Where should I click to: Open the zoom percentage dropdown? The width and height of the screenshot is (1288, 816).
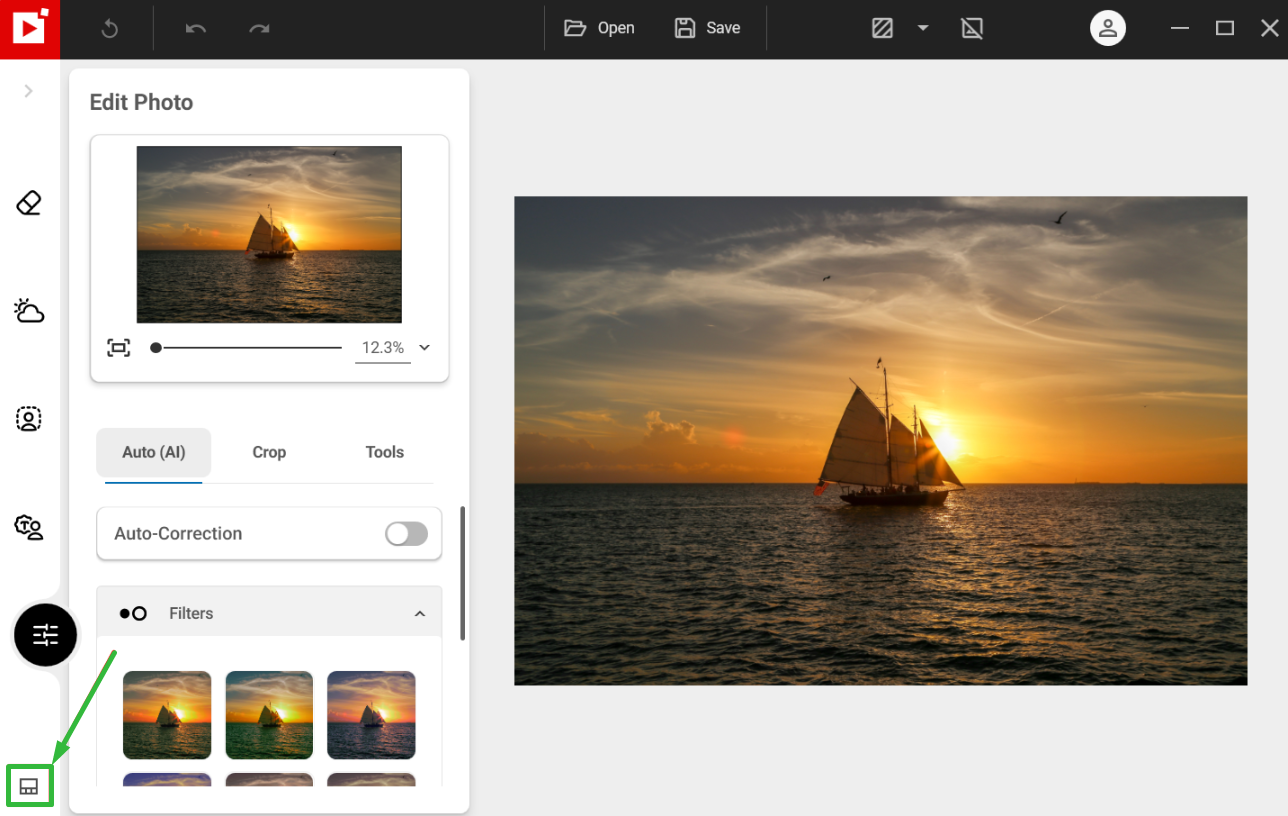tap(424, 348)
